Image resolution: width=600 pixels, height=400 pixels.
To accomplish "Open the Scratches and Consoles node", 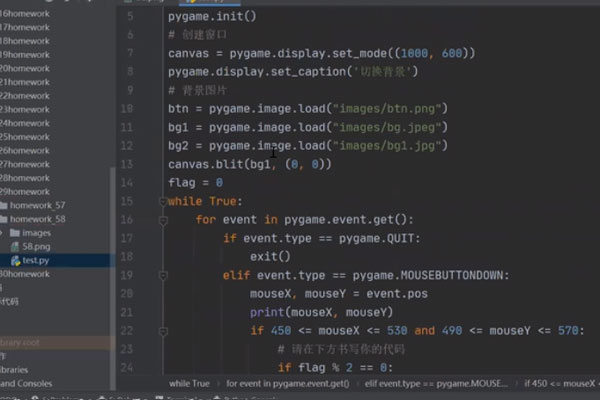I will click(x=27, y=383).
